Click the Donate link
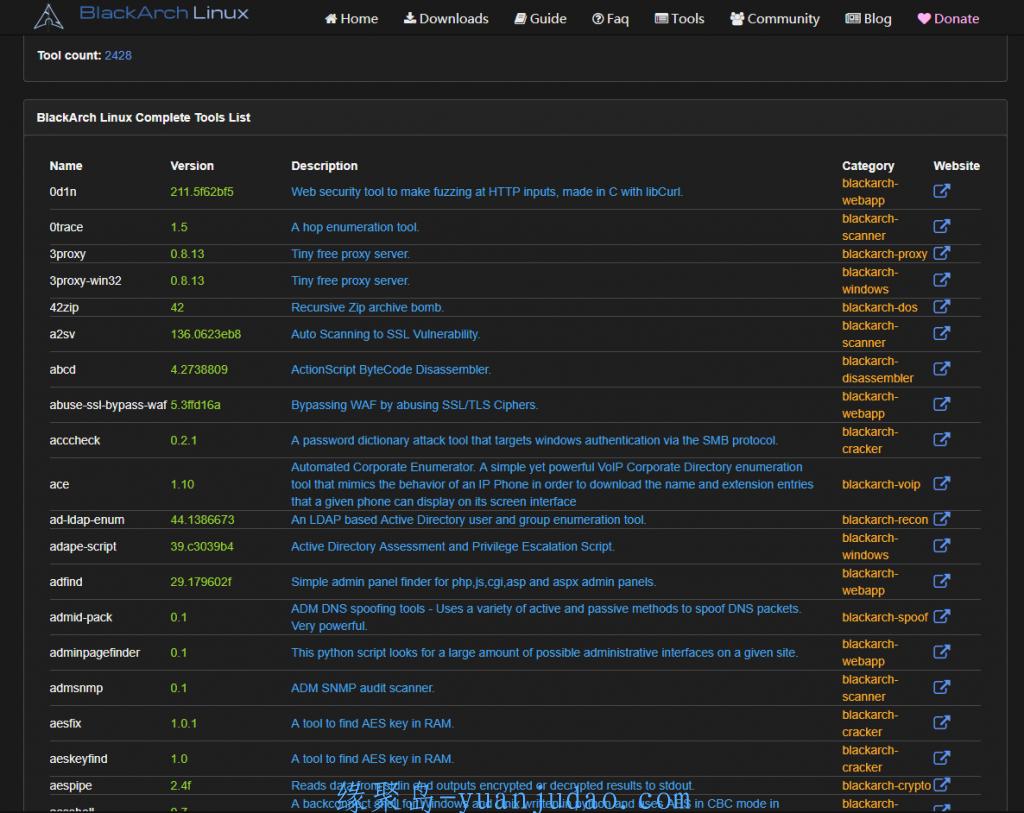This screenshot has width=1024, height=813. point(948,18)
